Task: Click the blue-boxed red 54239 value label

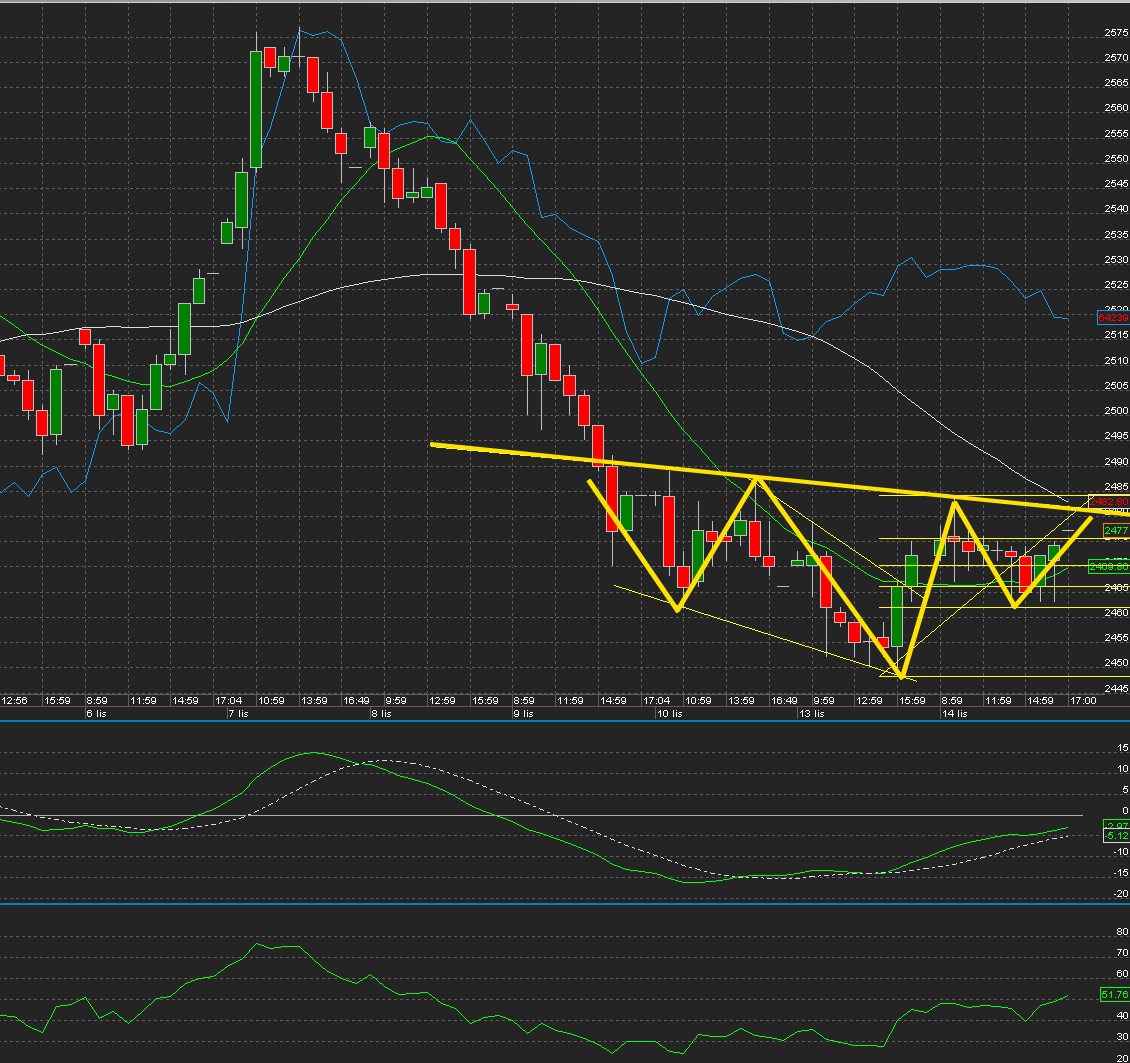Action: pos(1113,317)
